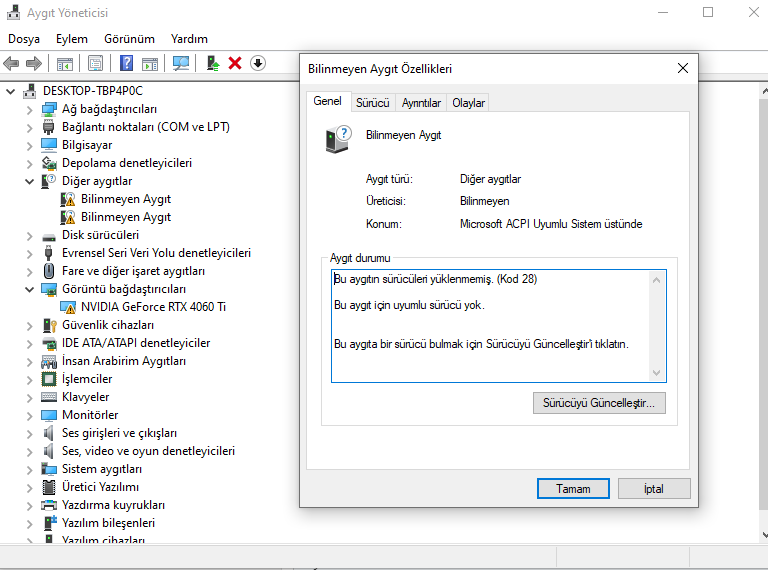Expand the Sistem aygıtları category
The image size is (768, 570).
pyautogui.click(x=29, y=470)
